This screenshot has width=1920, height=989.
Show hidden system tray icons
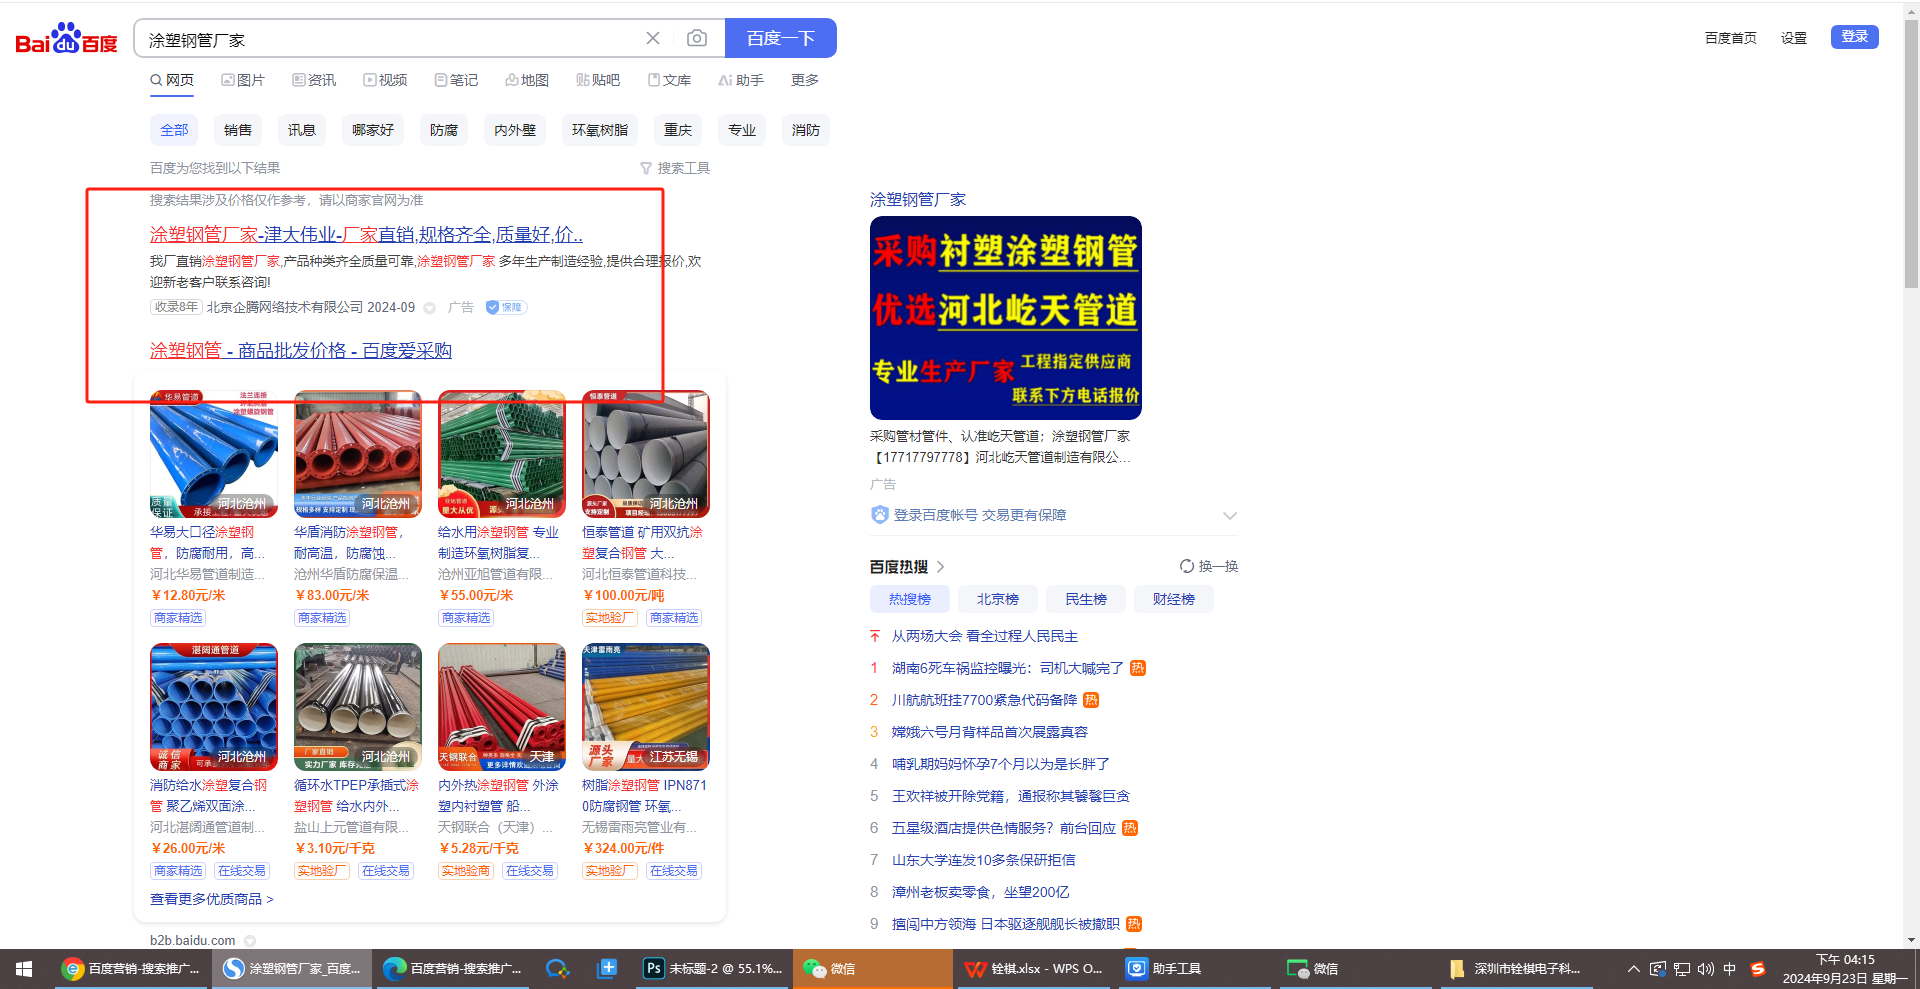(x=1634, y=969)
